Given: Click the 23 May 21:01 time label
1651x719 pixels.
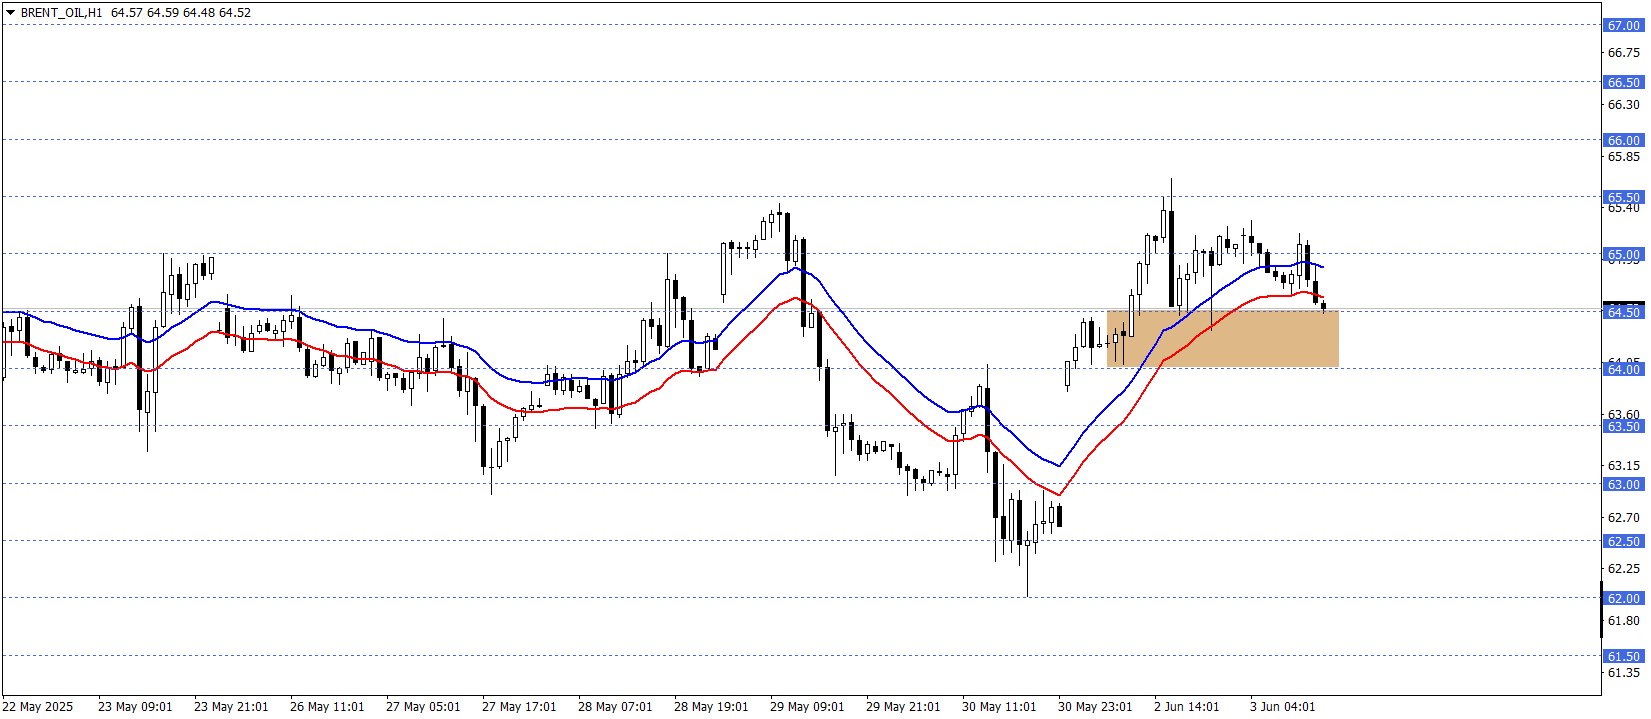Looking at the screenshot, I should coord(231,707).
